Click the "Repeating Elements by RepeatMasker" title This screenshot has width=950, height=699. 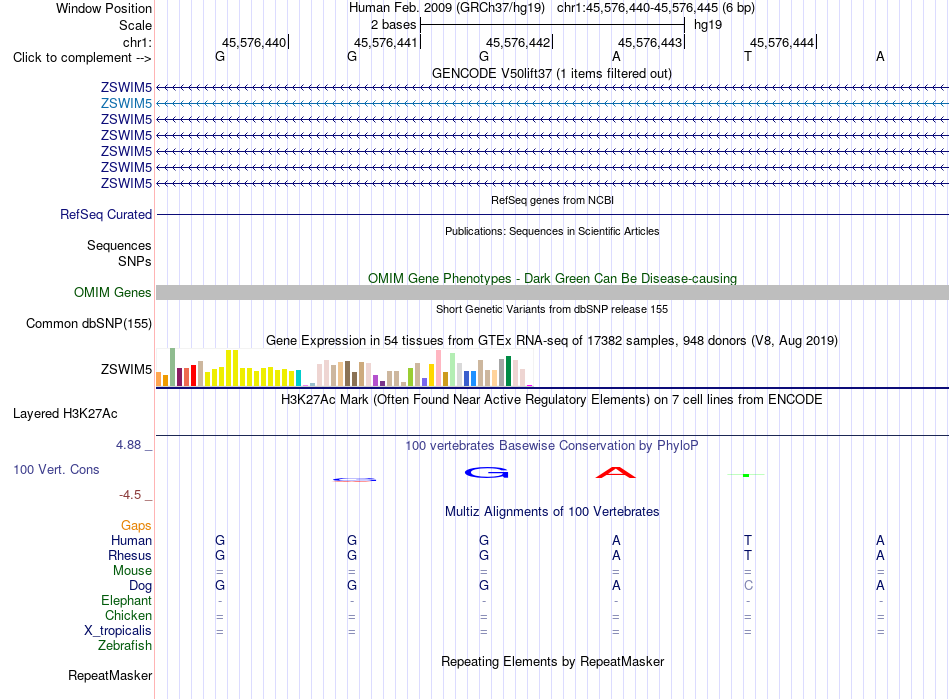[x=553, y=661]
